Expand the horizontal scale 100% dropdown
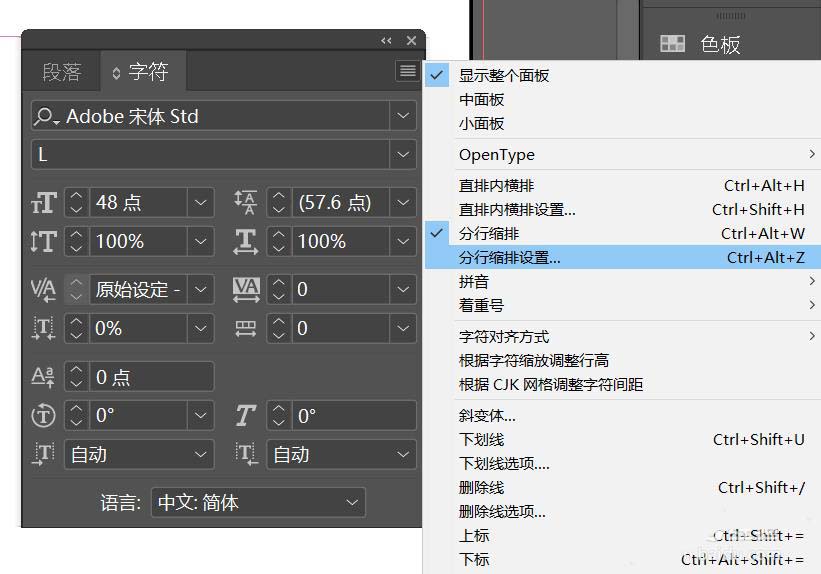821x574 pixels. pyautogui.click(x=403, y=241)
